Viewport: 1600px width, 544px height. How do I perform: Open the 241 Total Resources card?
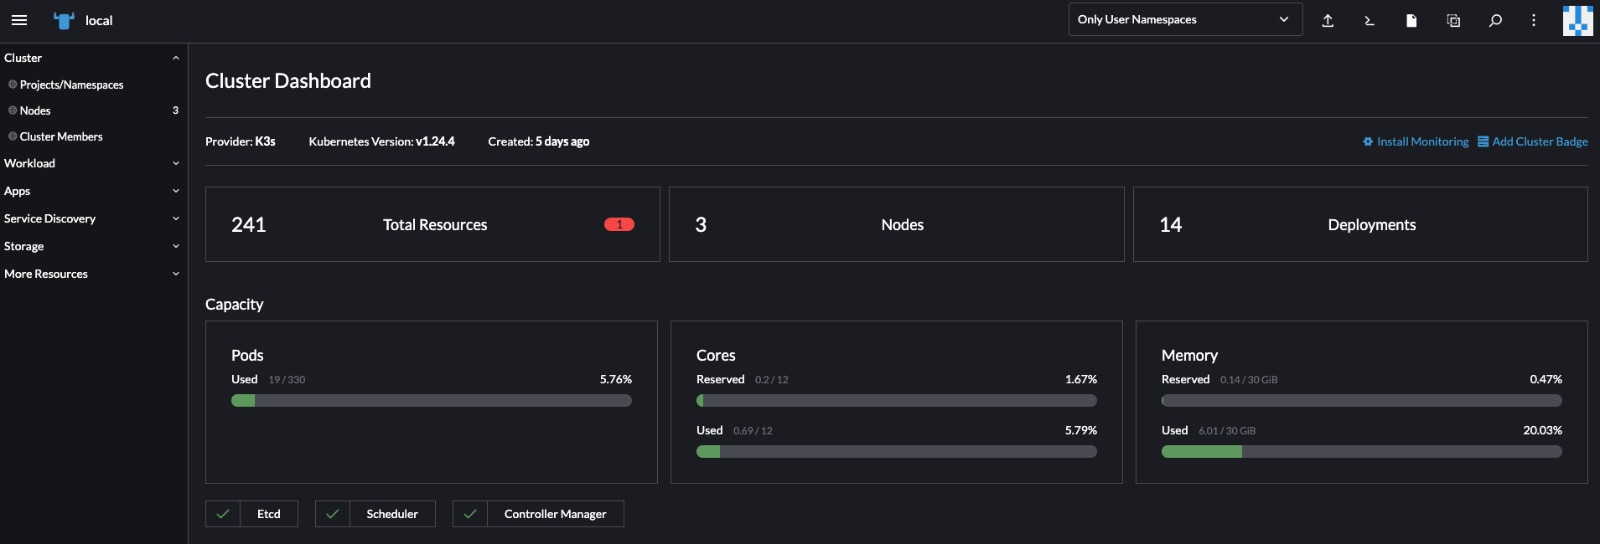click(x=432, y=225)
